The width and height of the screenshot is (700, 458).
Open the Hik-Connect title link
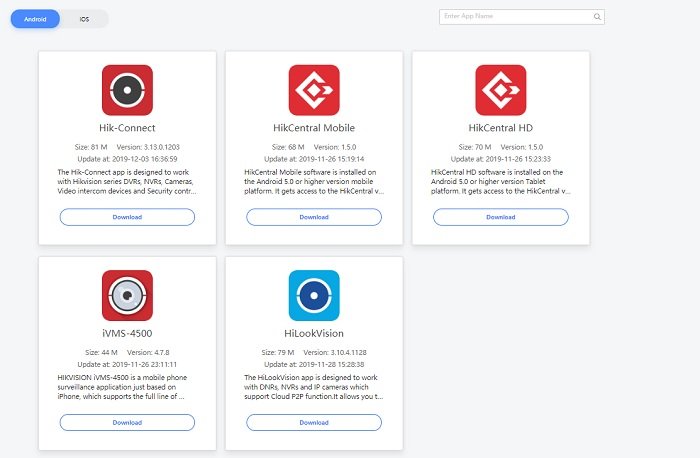[127, 128]
